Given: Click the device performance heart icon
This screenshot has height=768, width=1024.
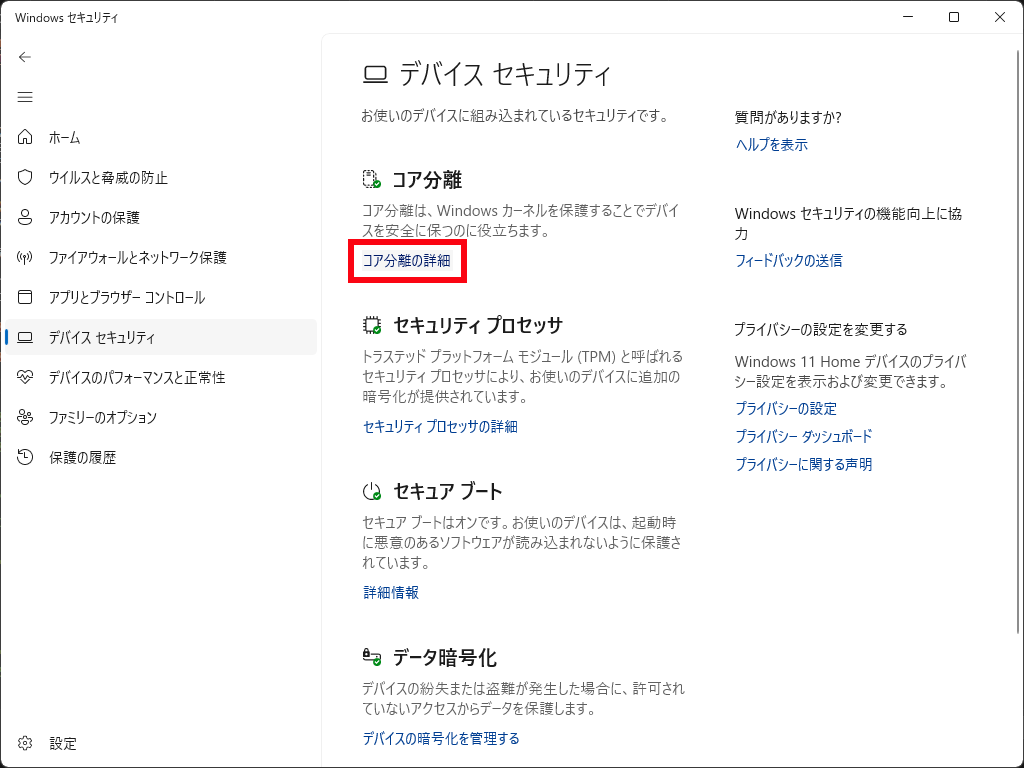Looking at the screenshot, I should 26,377.
